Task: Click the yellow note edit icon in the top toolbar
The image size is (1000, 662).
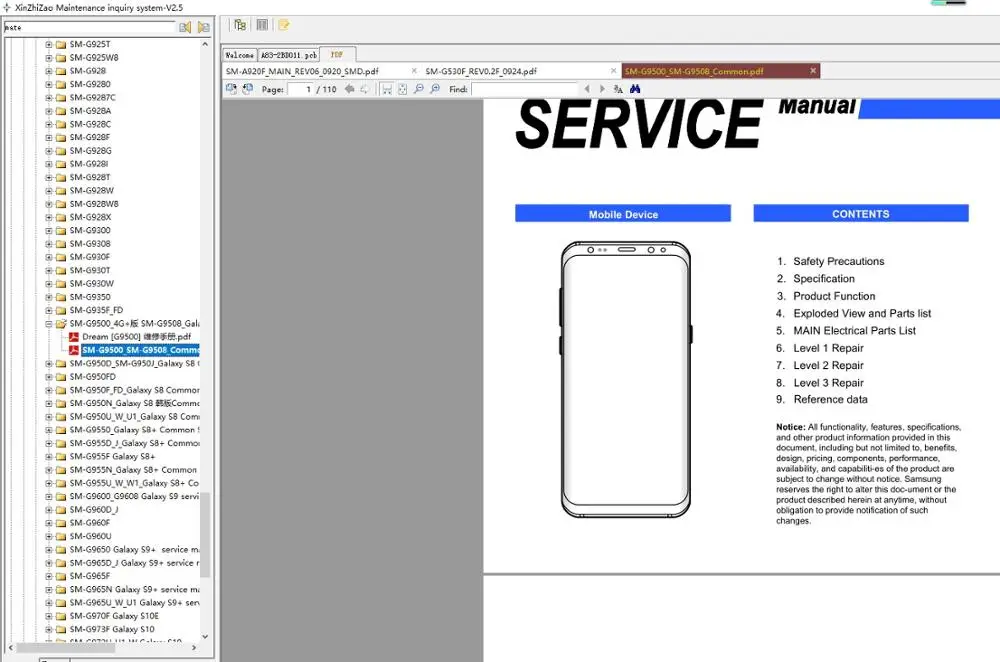Action: point(284,25)
